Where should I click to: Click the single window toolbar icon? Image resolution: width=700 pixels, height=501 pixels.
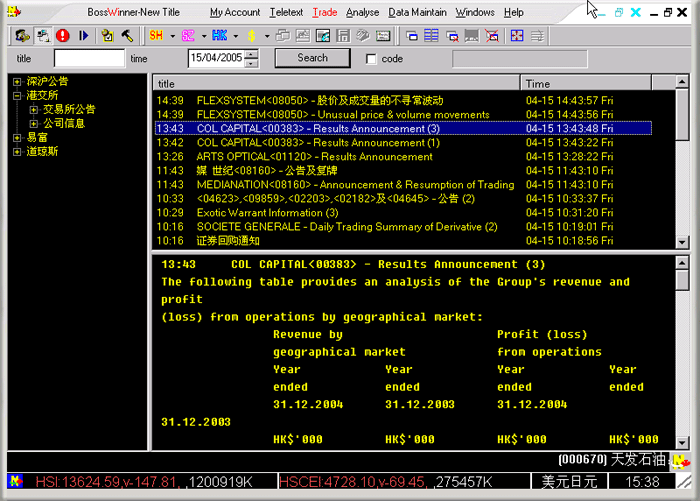point(412,36)
